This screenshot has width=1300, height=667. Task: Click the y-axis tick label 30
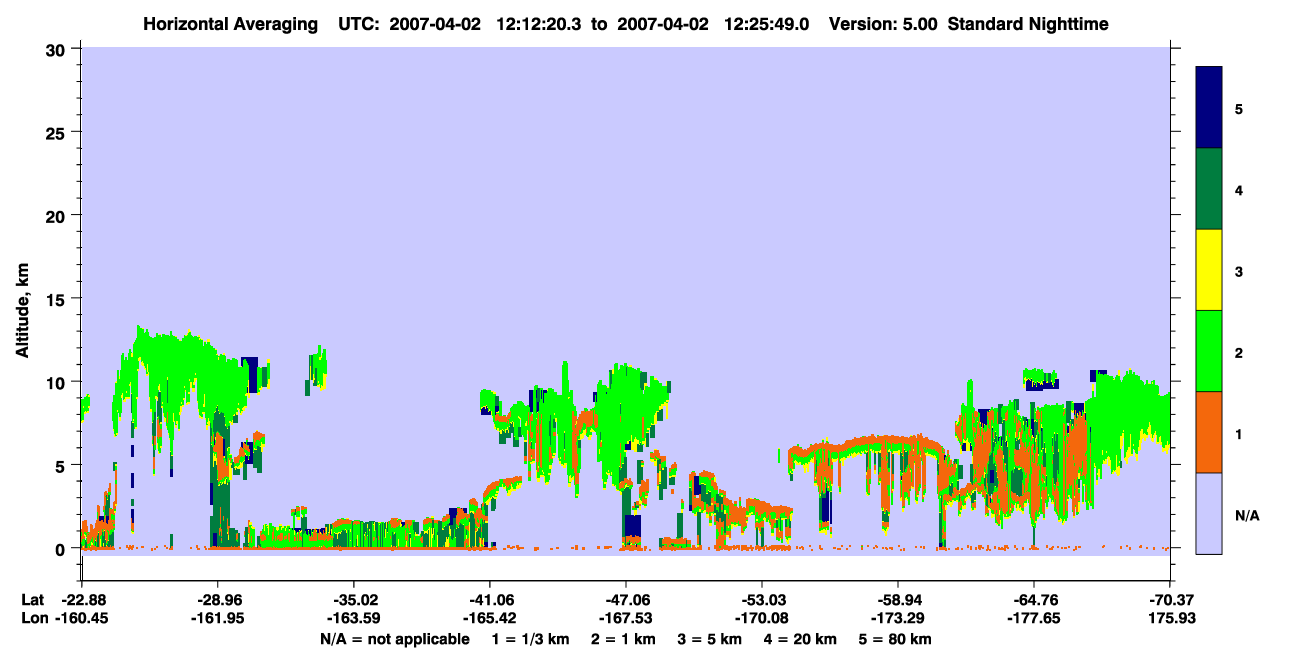pos(58,49)
